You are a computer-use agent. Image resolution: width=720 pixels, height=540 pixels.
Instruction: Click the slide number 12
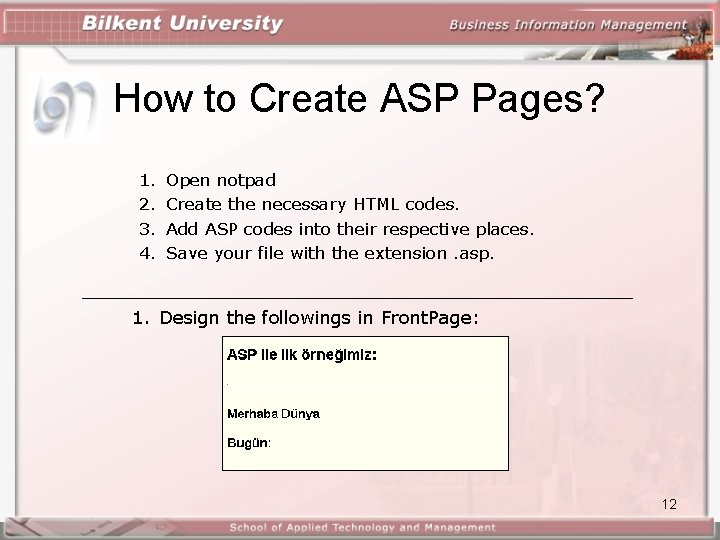[x=669, y=504]
